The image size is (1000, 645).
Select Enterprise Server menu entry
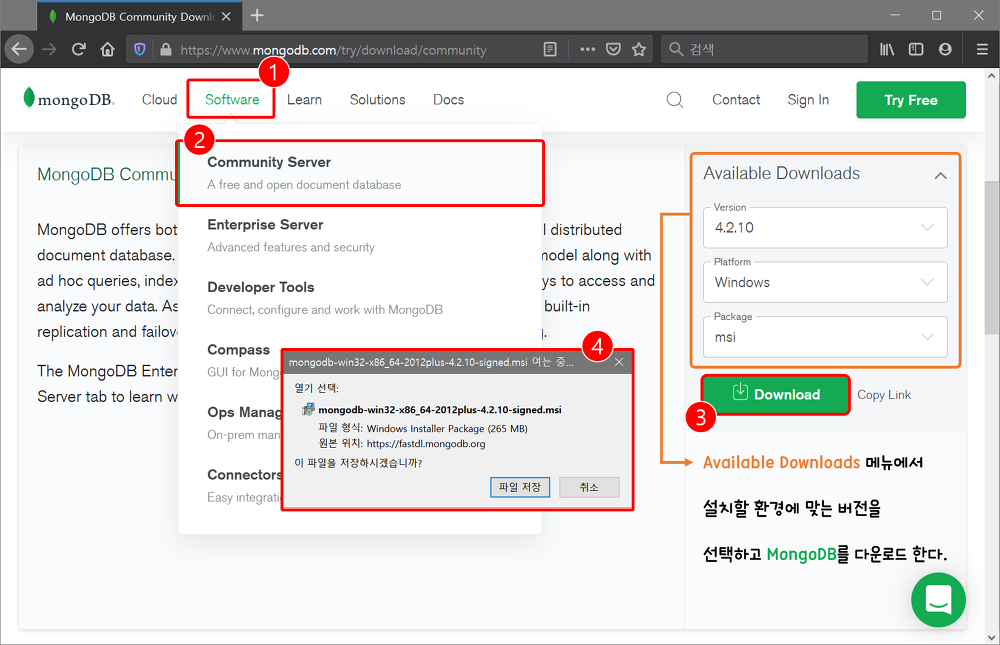pos(360,235)
